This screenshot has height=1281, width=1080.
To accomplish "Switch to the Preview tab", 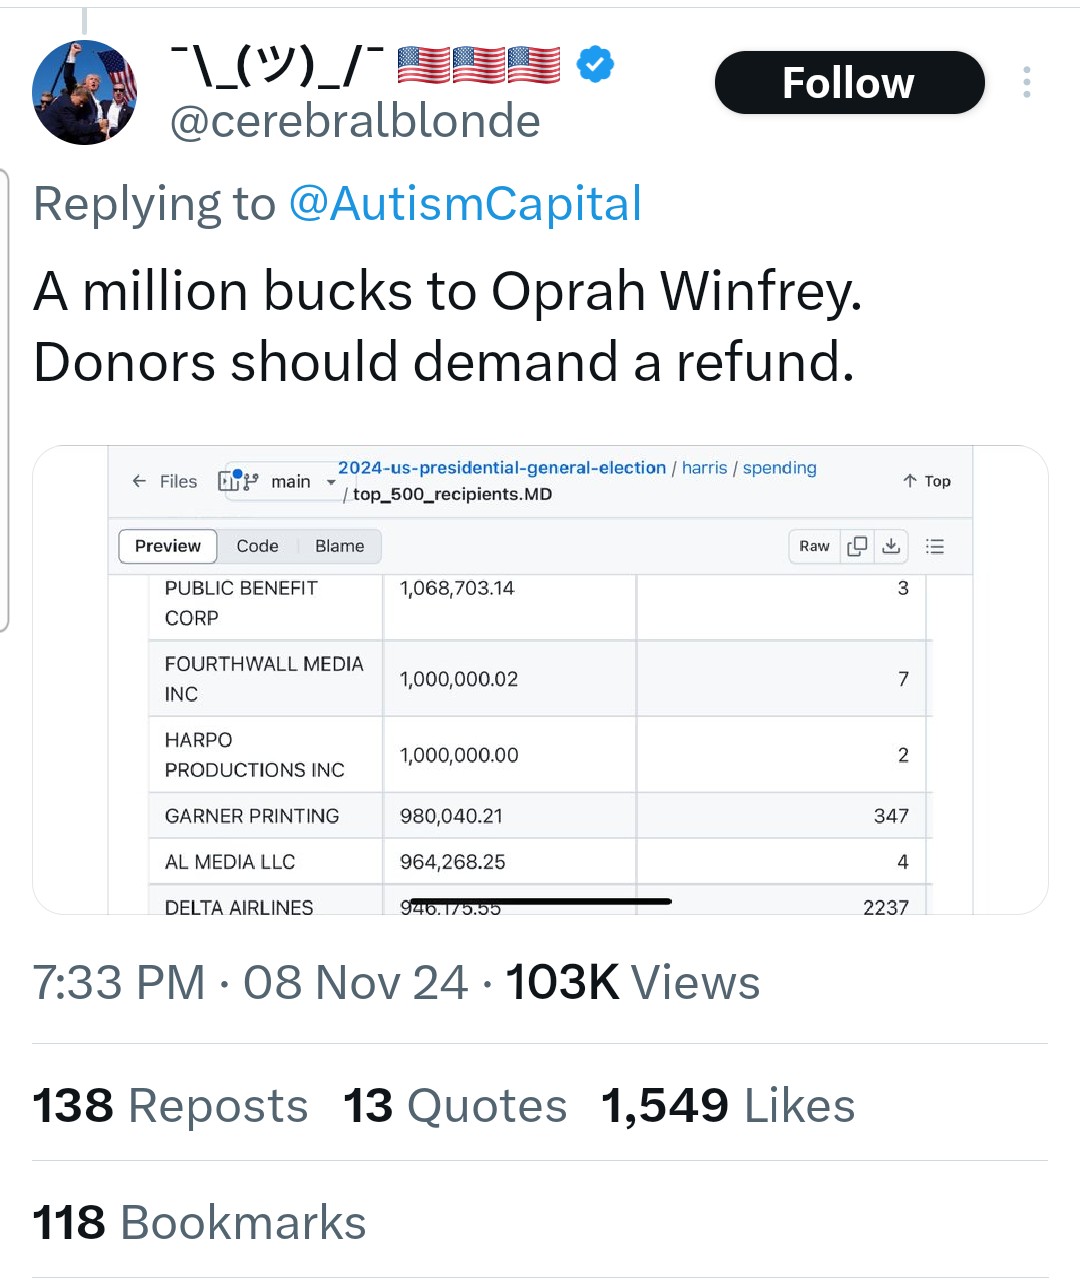I will (168, 546).
